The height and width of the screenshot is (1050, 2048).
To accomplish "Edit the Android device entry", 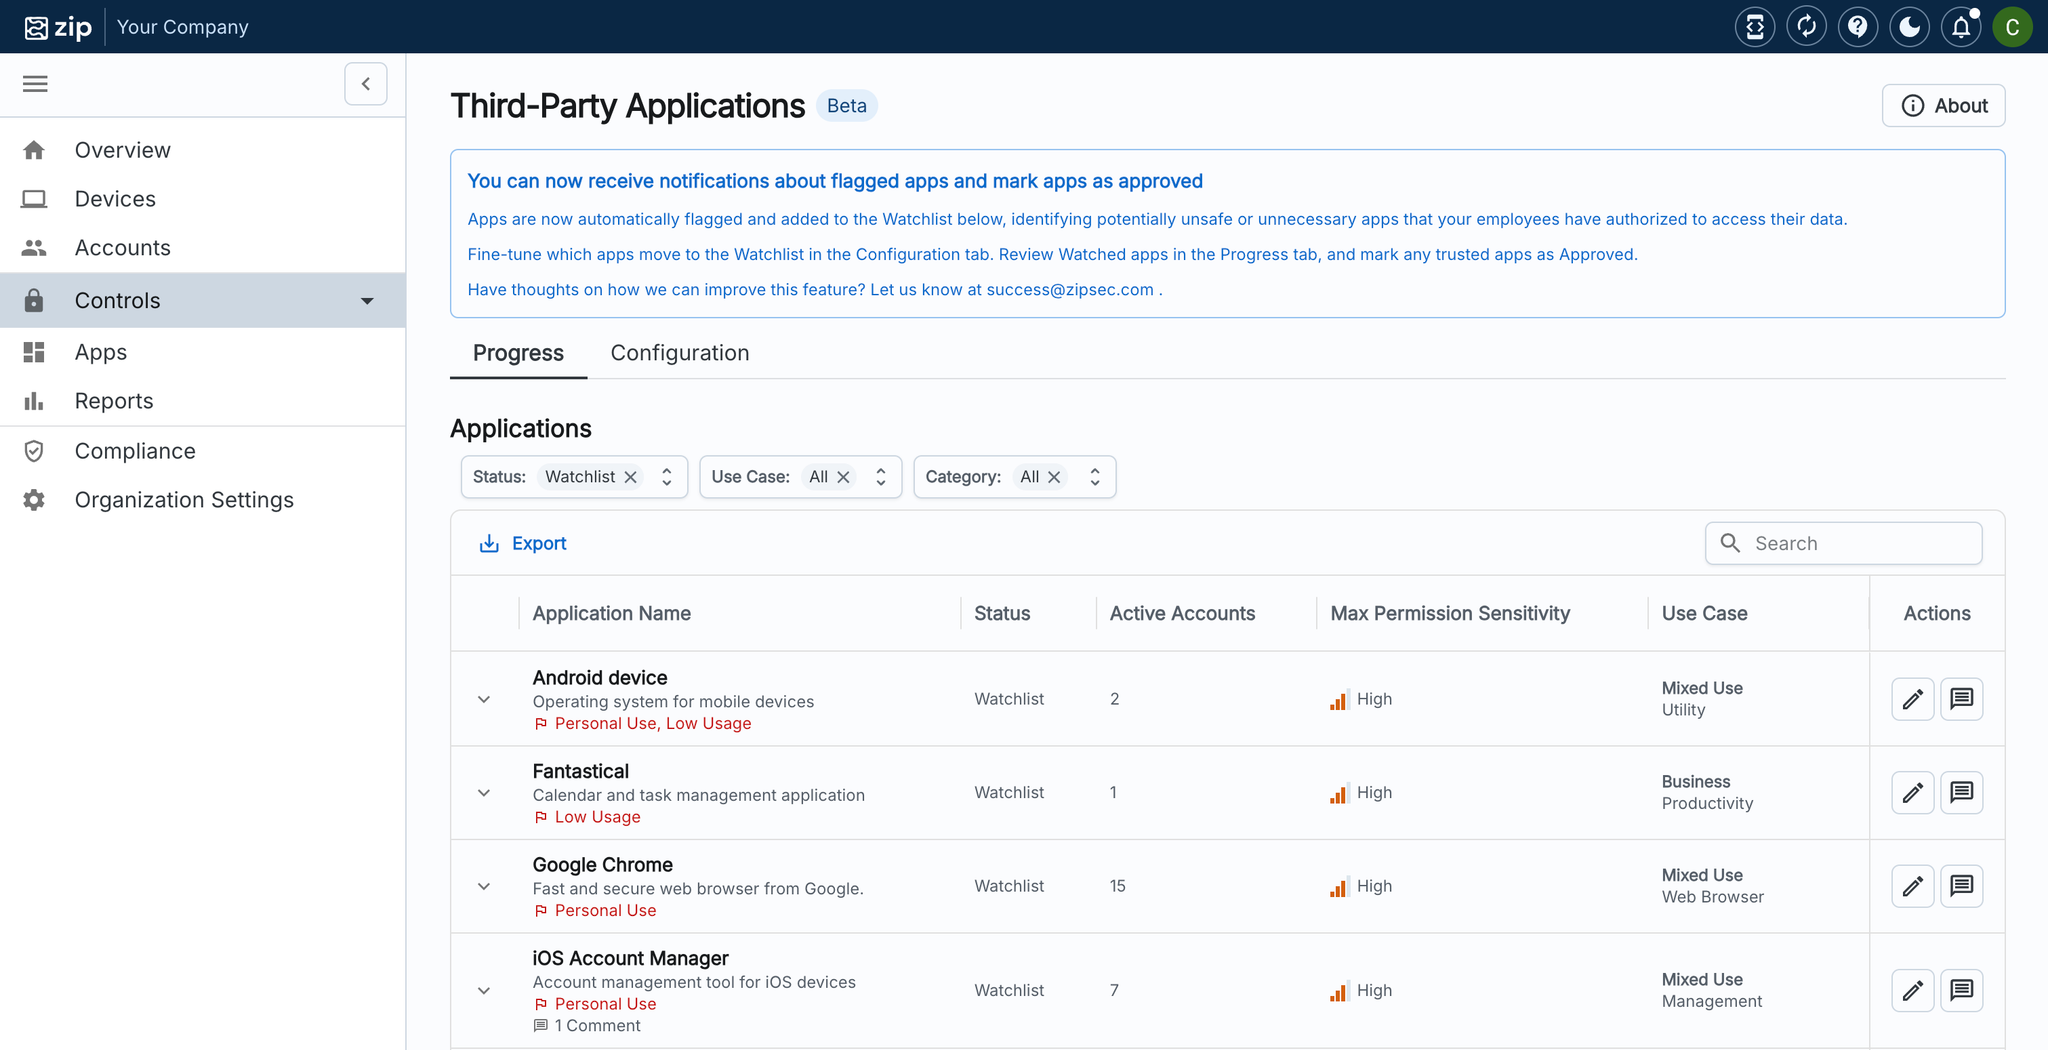I will [x=1912, y=699].
